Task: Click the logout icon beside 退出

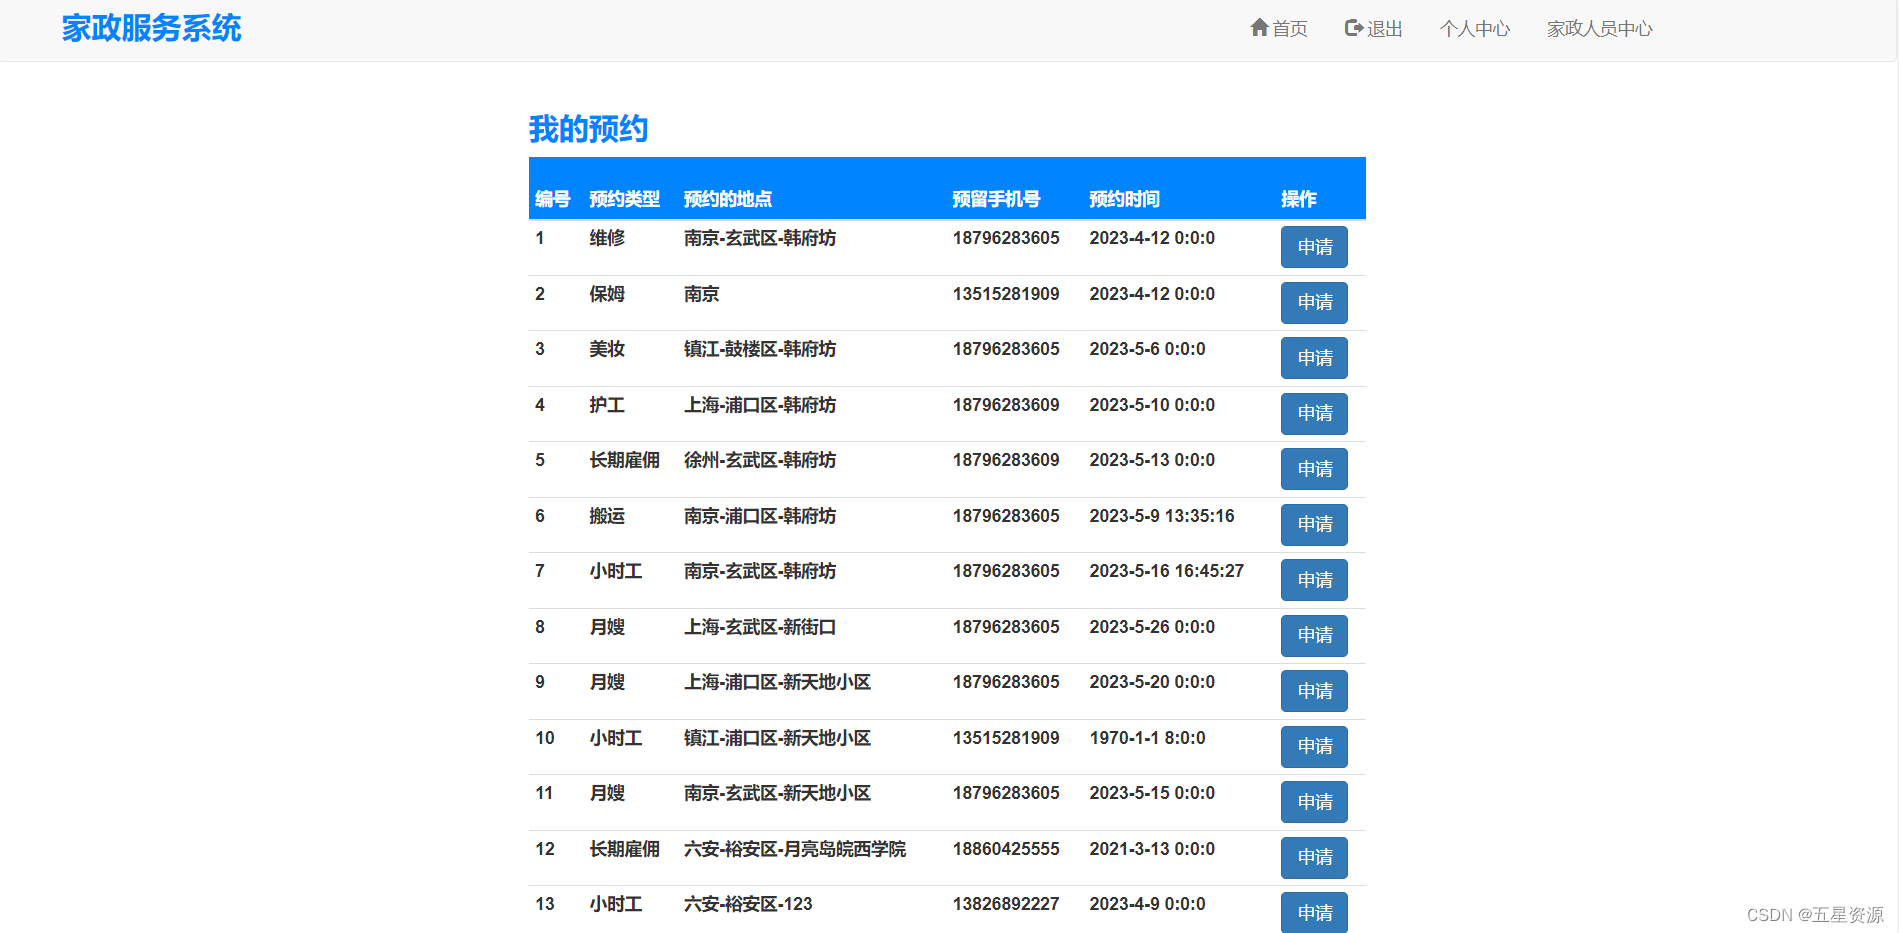Action: click(1354, 28)
